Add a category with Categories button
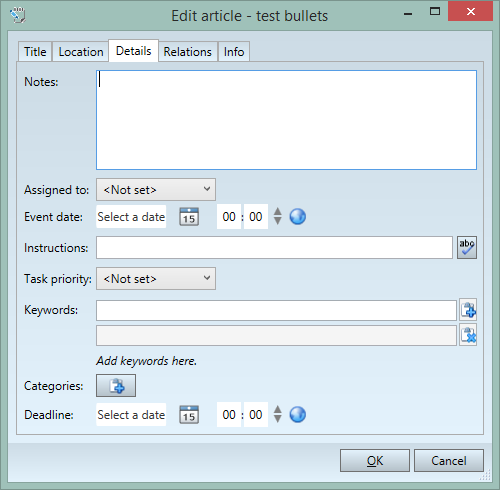500x490 pixels. 116,386
